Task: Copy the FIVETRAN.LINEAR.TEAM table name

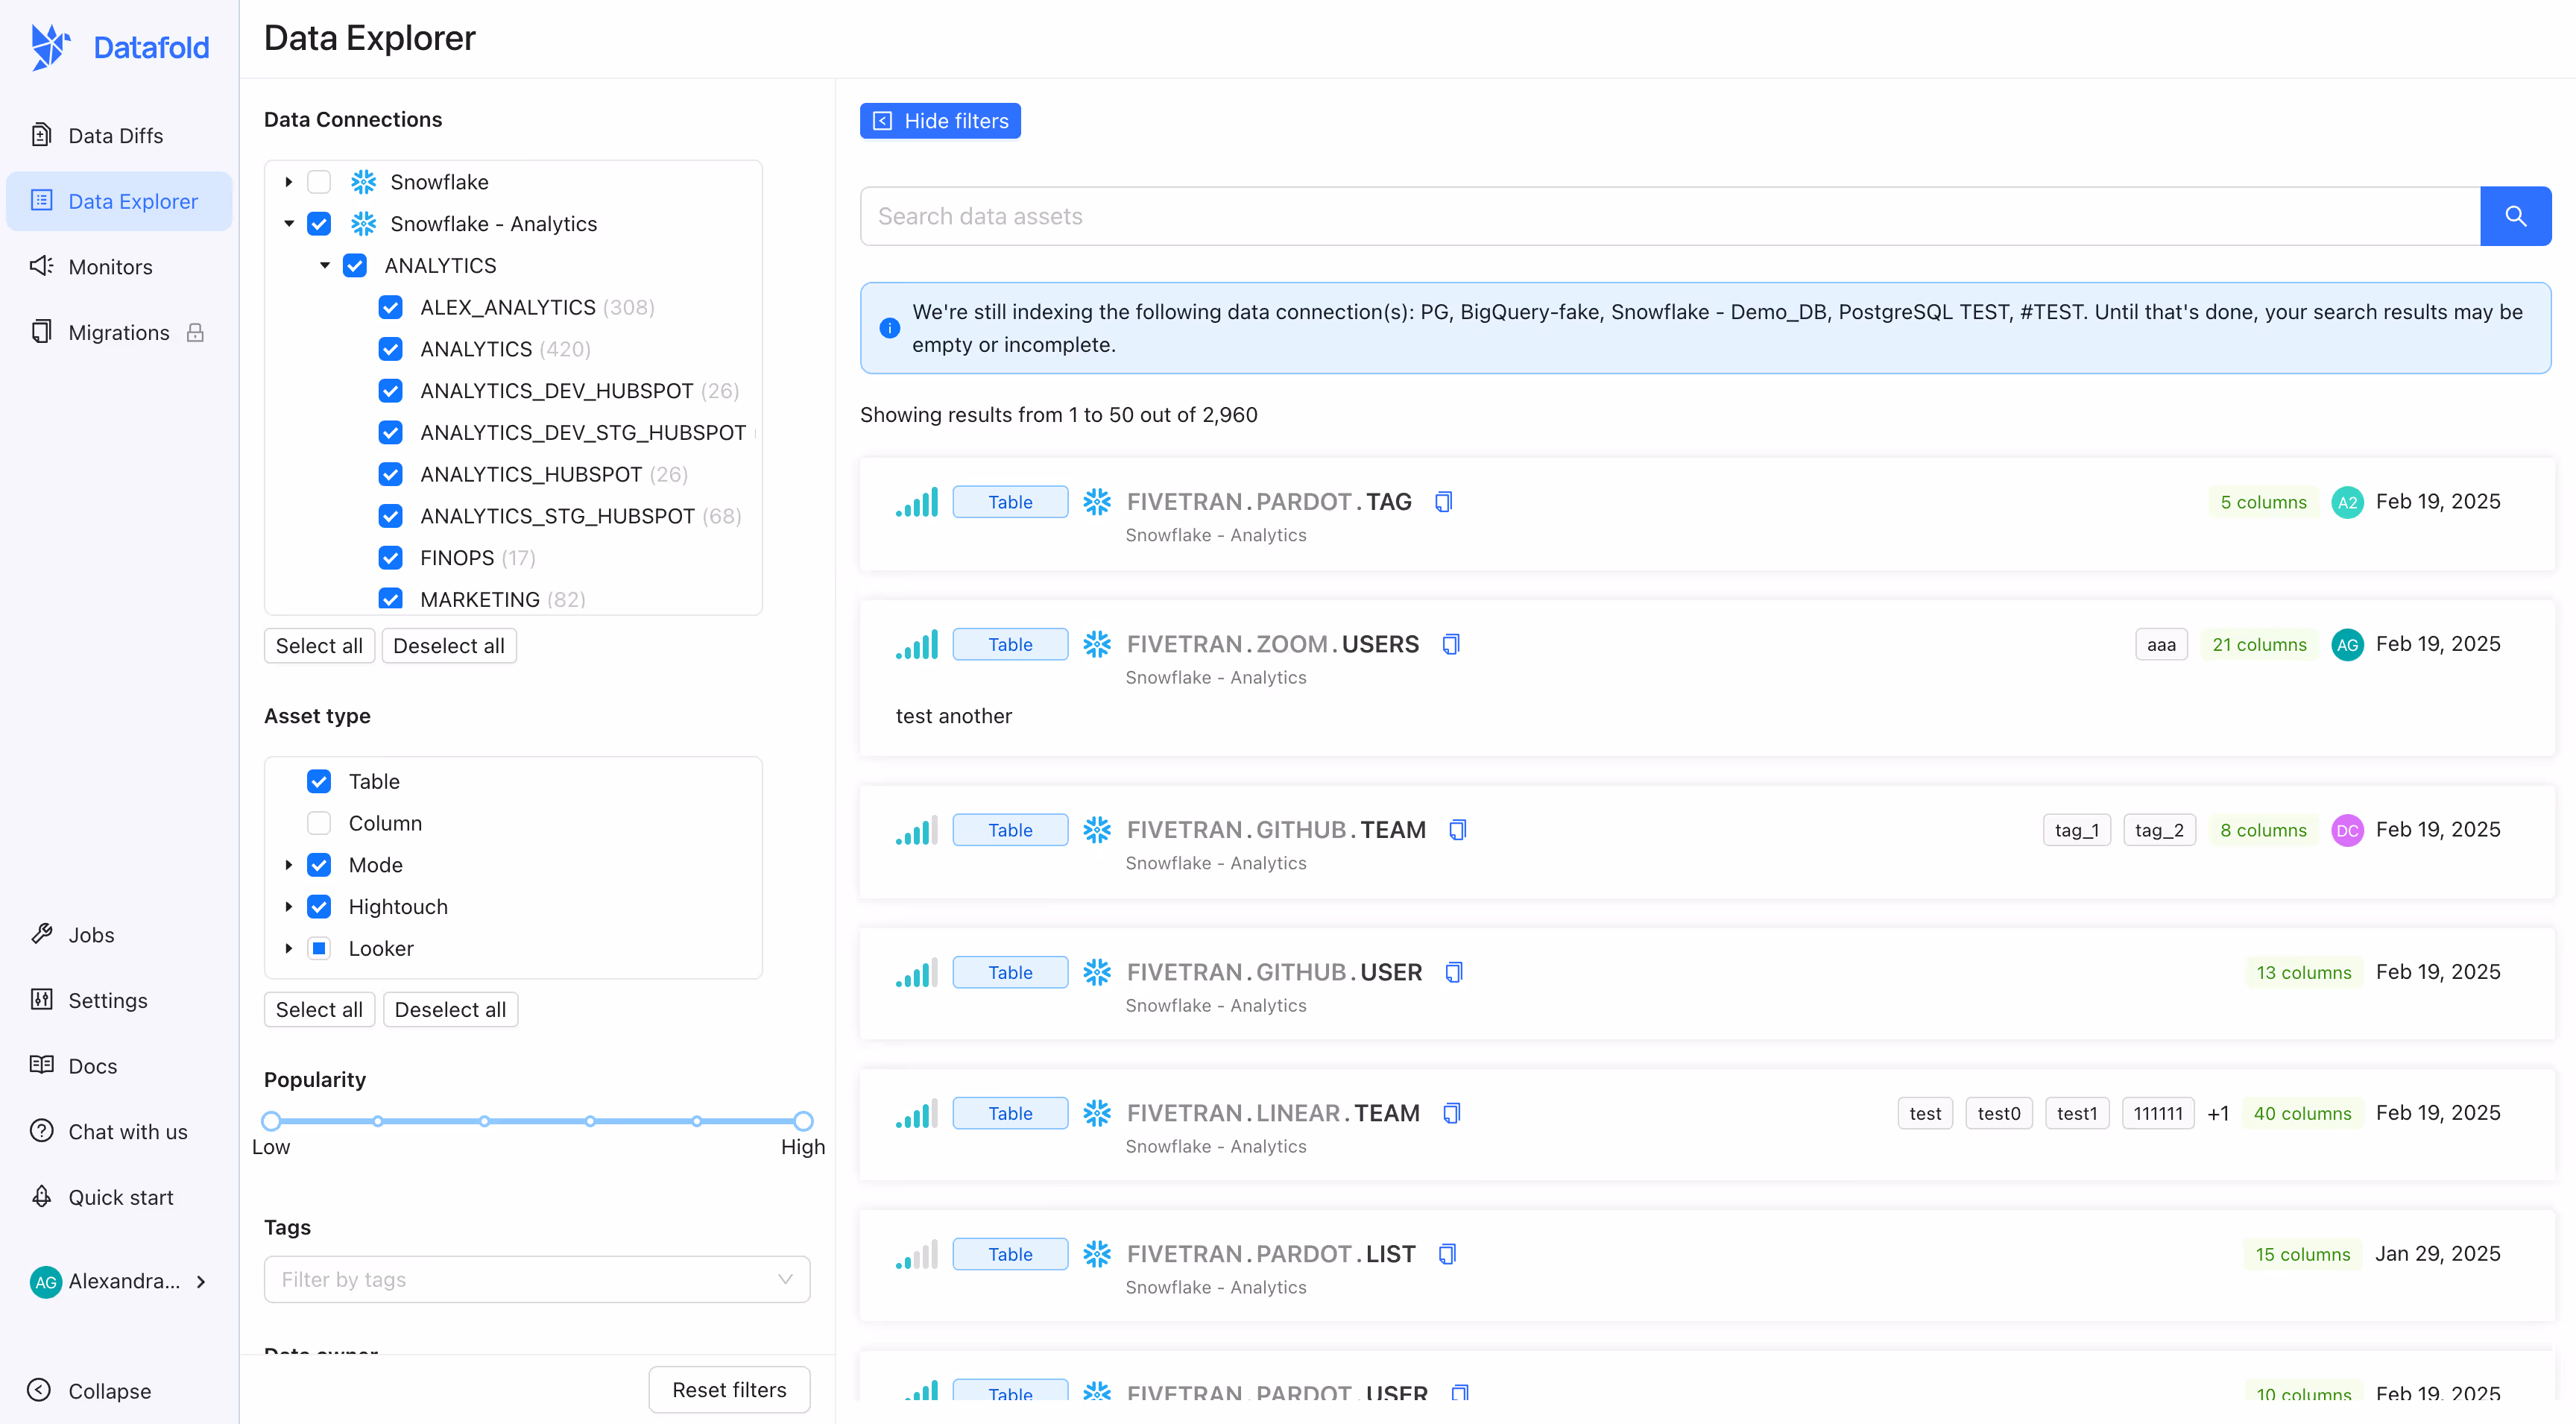Action: click(1451, 1113)
